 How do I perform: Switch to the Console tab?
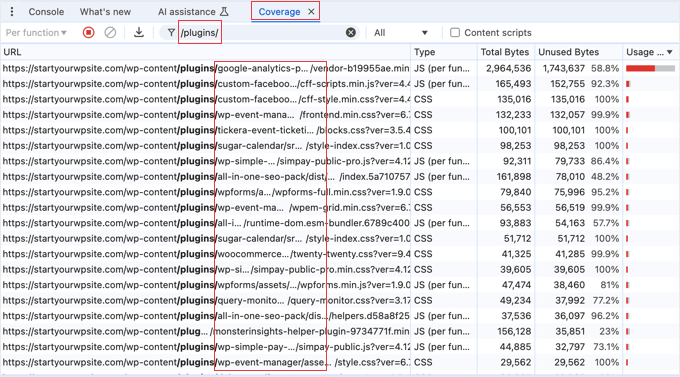(x=46, y=12)
